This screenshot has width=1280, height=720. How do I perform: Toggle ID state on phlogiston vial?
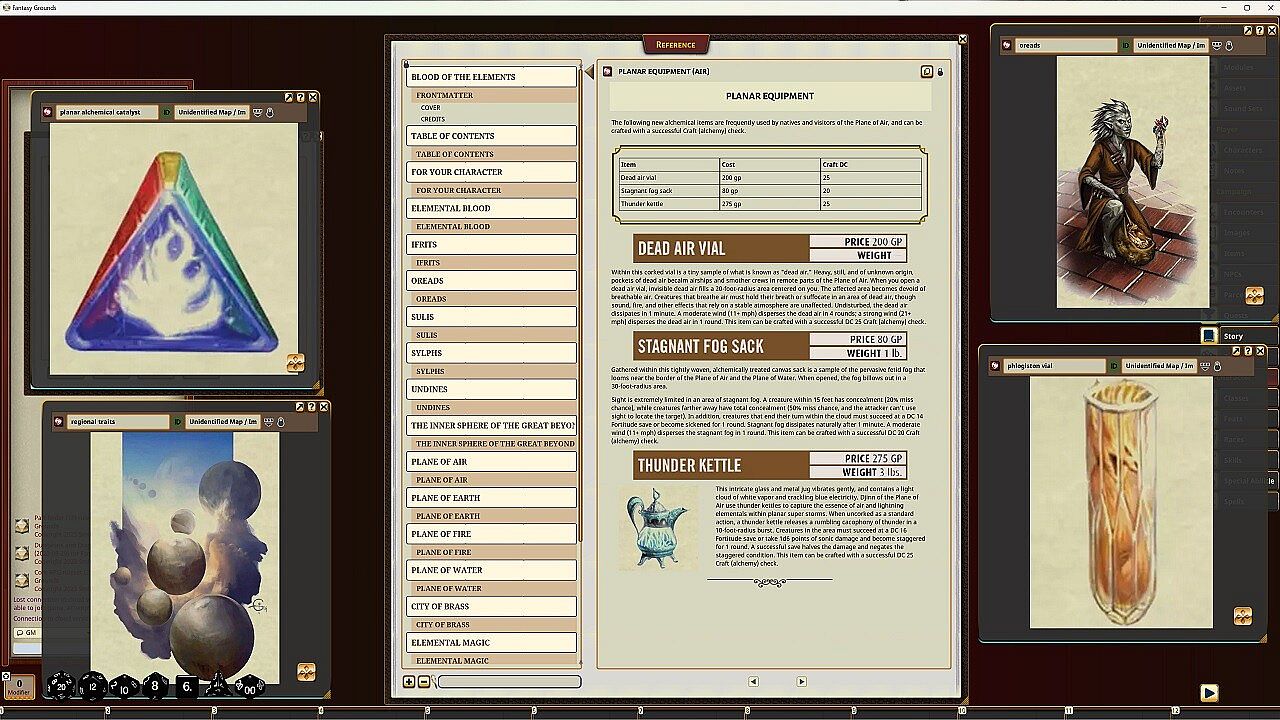tap(1113, 366)
